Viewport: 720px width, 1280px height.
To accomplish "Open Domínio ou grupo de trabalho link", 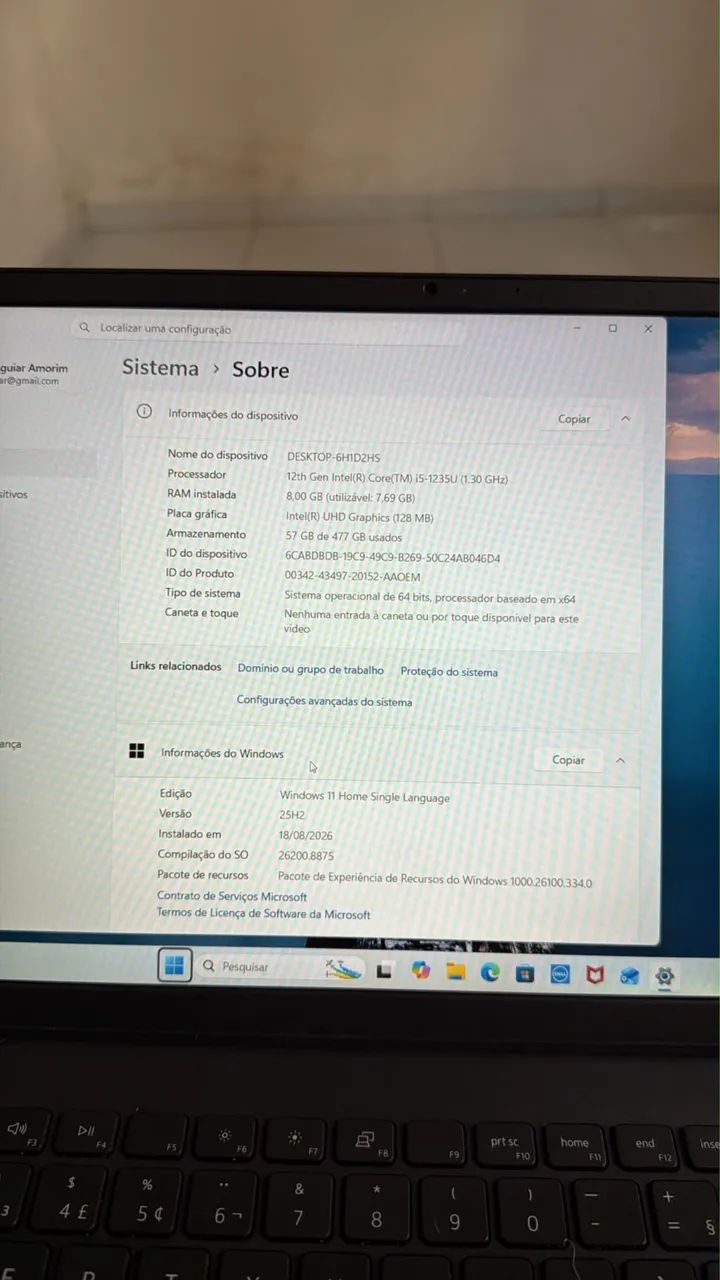I will click(x=310, y=669).
